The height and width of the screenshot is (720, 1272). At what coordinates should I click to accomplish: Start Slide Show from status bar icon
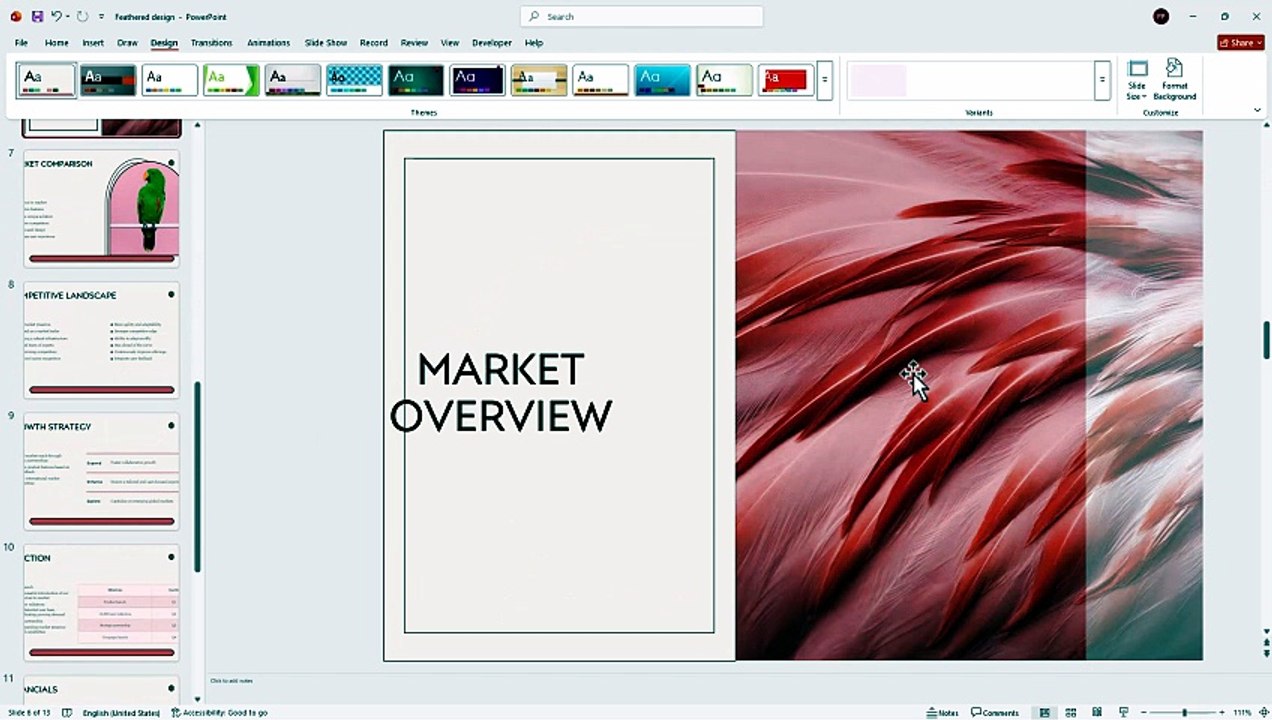(x=1123, y=713)
